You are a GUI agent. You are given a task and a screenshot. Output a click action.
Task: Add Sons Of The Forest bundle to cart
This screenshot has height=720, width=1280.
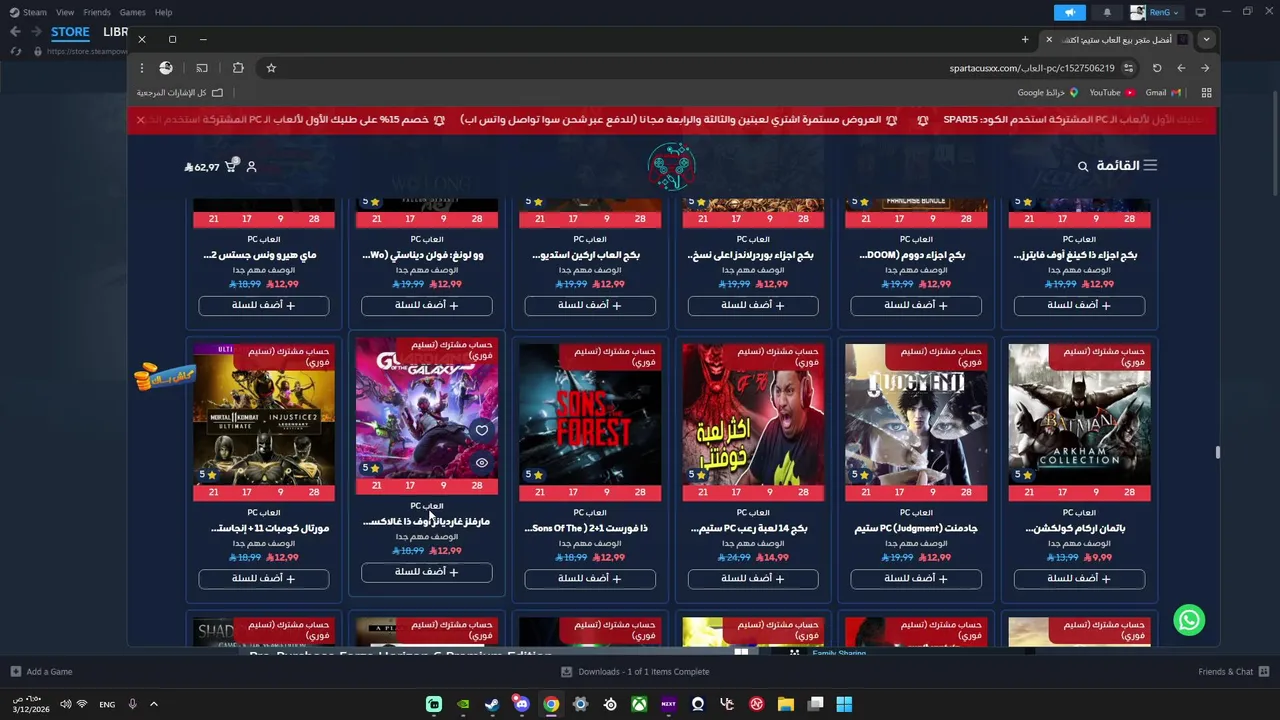point(590,578)
